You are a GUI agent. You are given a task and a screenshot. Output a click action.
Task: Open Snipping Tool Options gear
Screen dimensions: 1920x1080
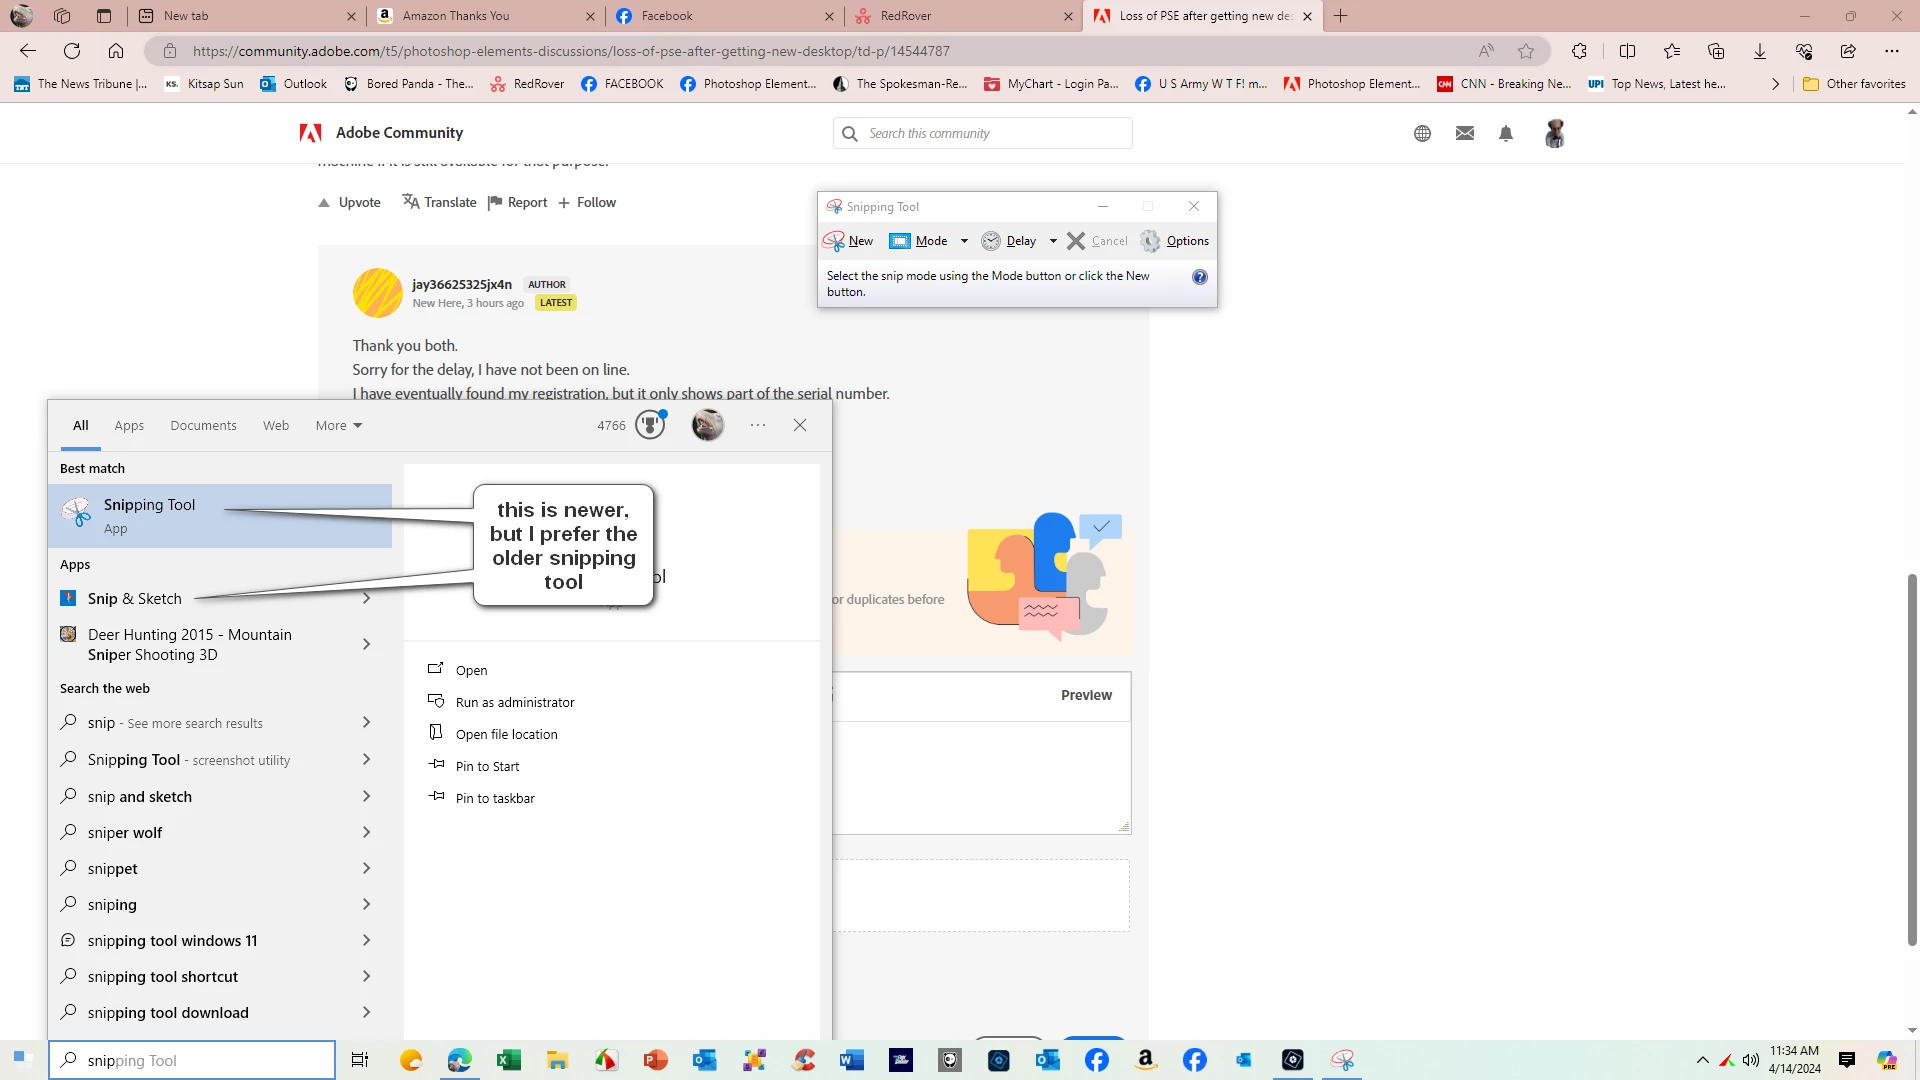click(x=1151, y=241)
